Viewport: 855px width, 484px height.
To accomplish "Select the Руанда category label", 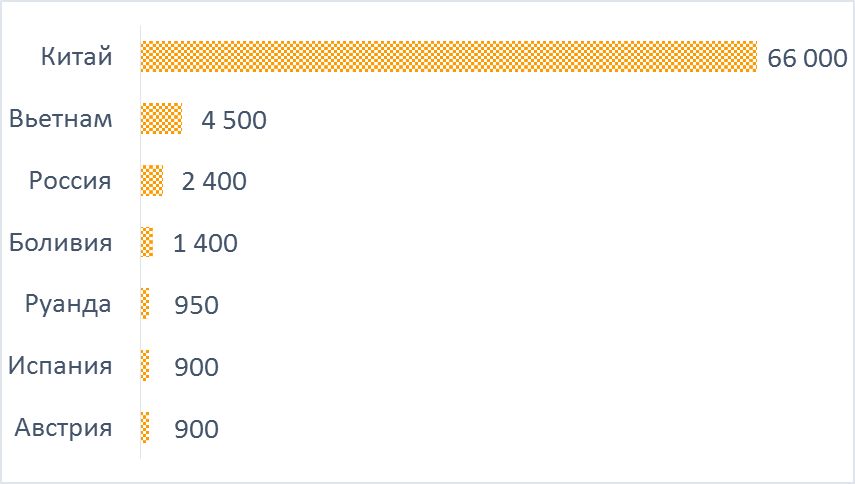I will pos(68,305).
